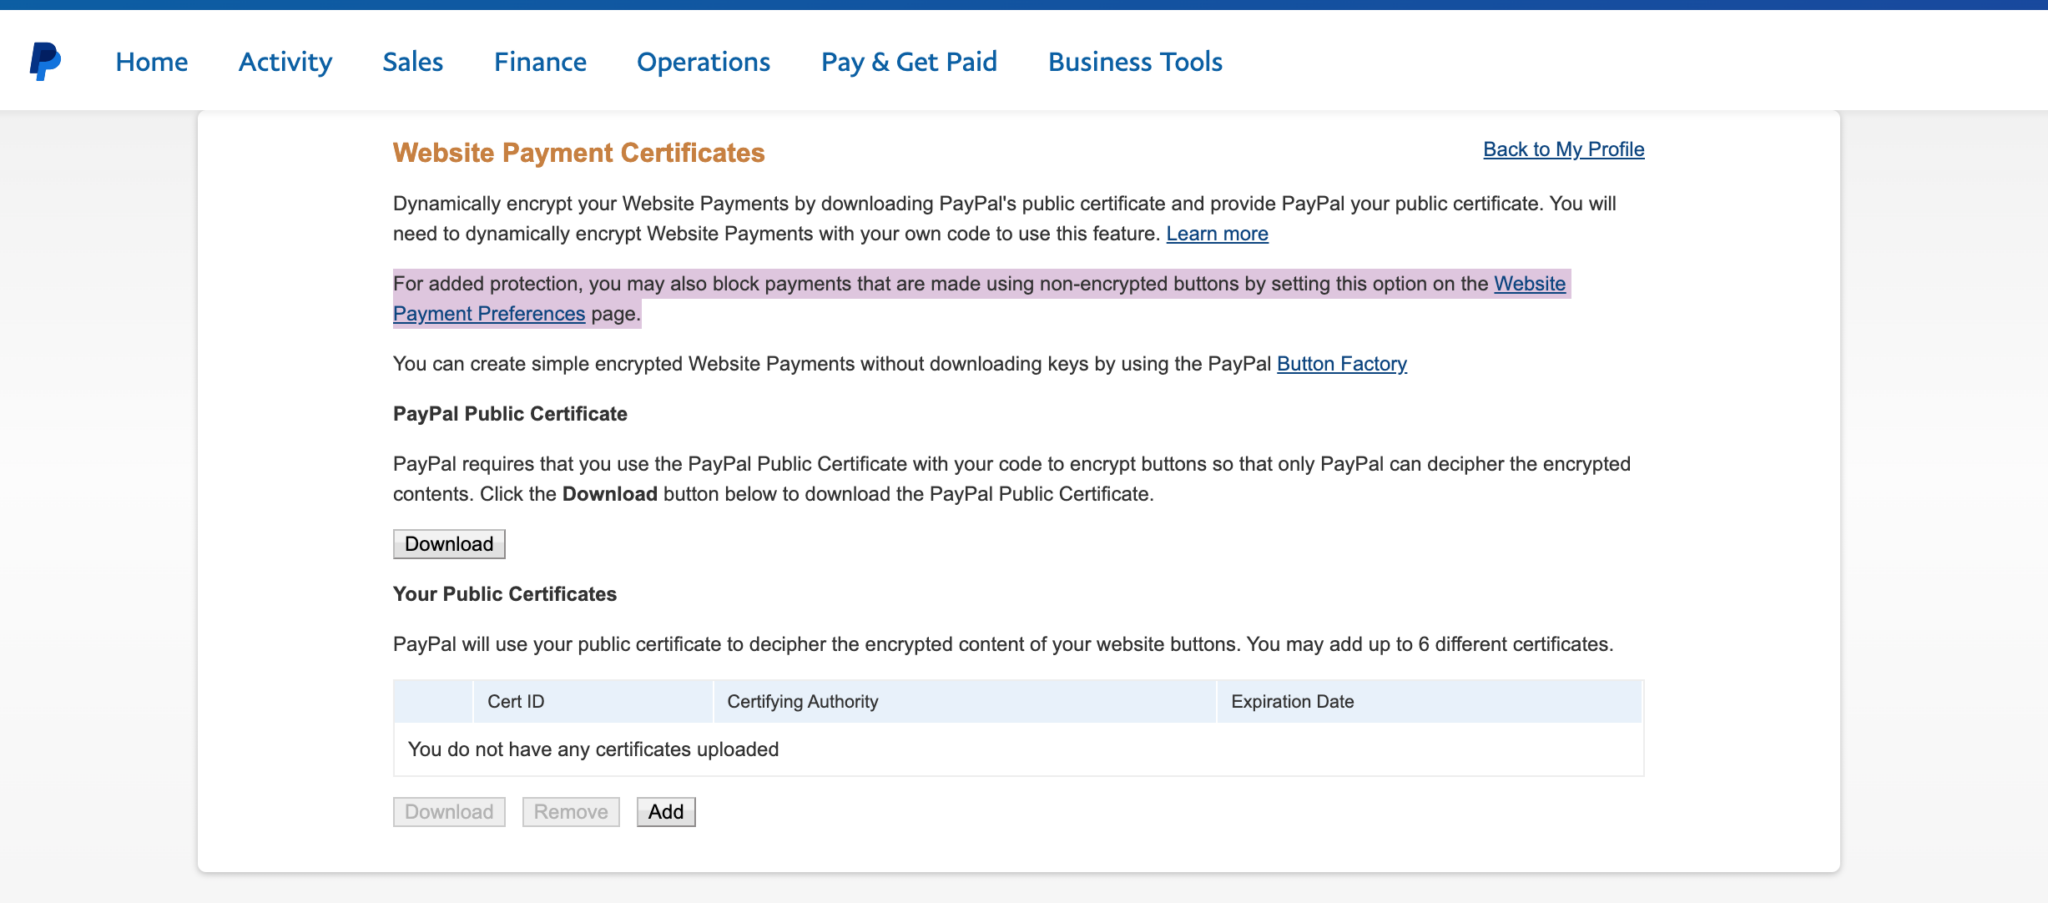
Task: Select the Sales tab
Action: click(x=412, y=61)
